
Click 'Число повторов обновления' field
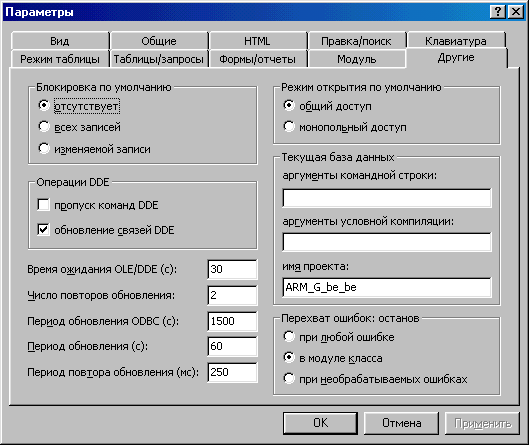(232, 295)
